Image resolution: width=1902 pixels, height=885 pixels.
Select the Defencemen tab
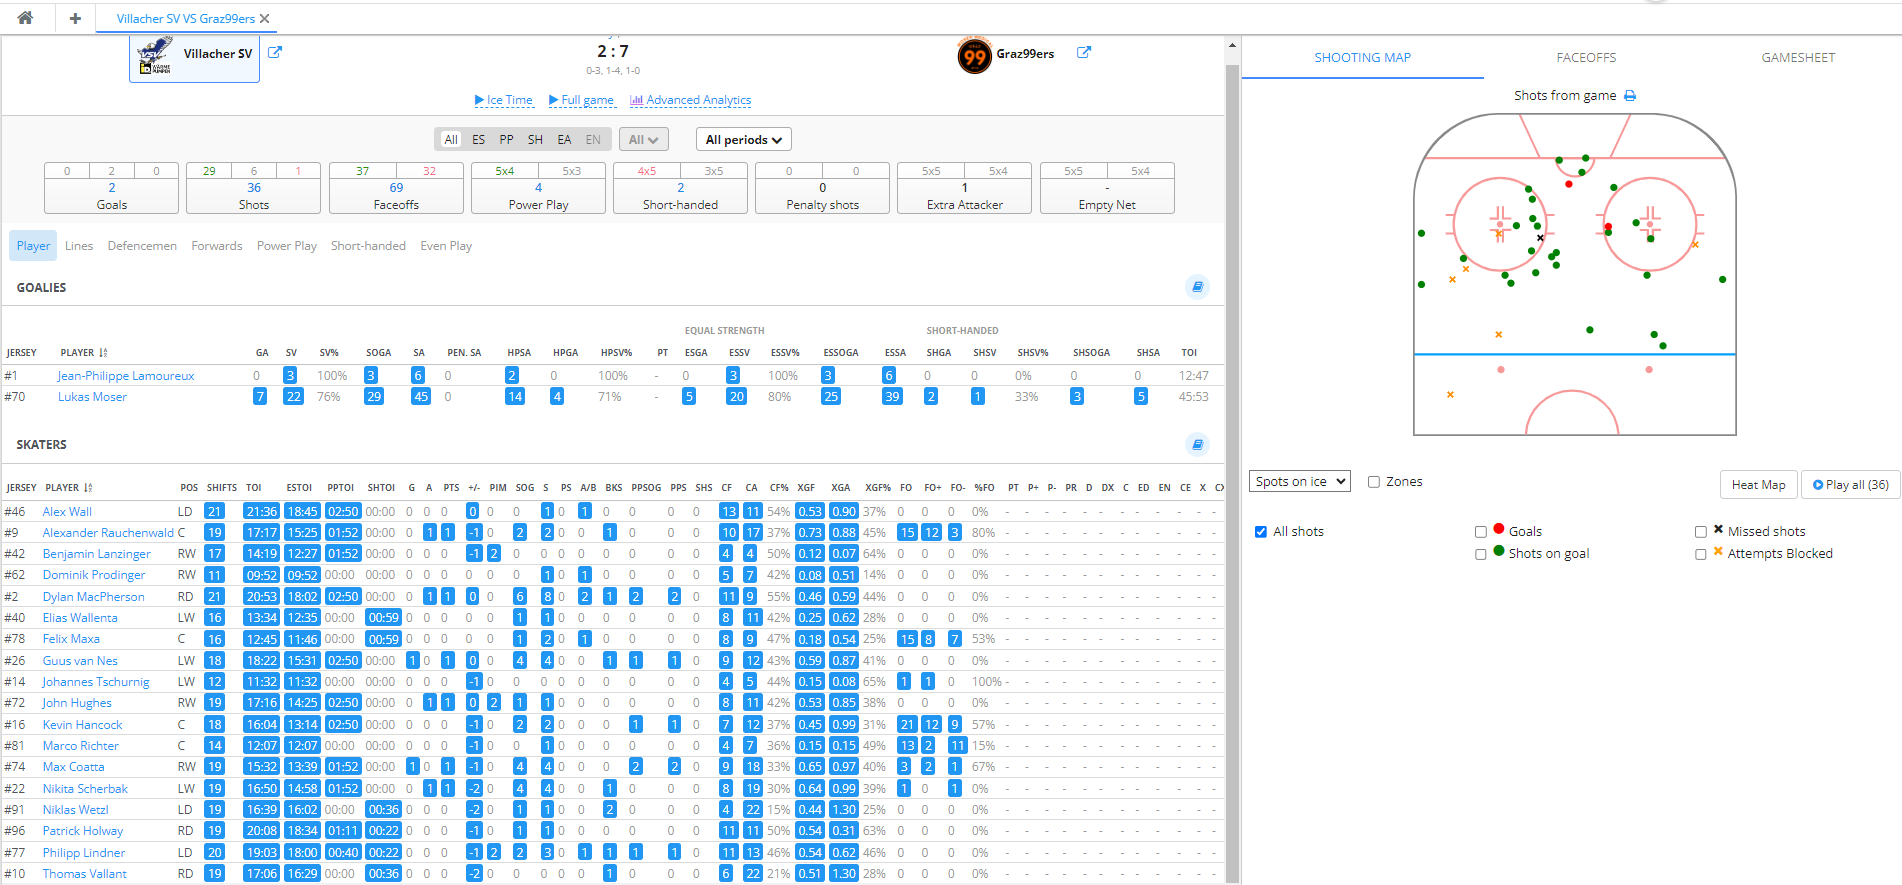coord(142,246)
